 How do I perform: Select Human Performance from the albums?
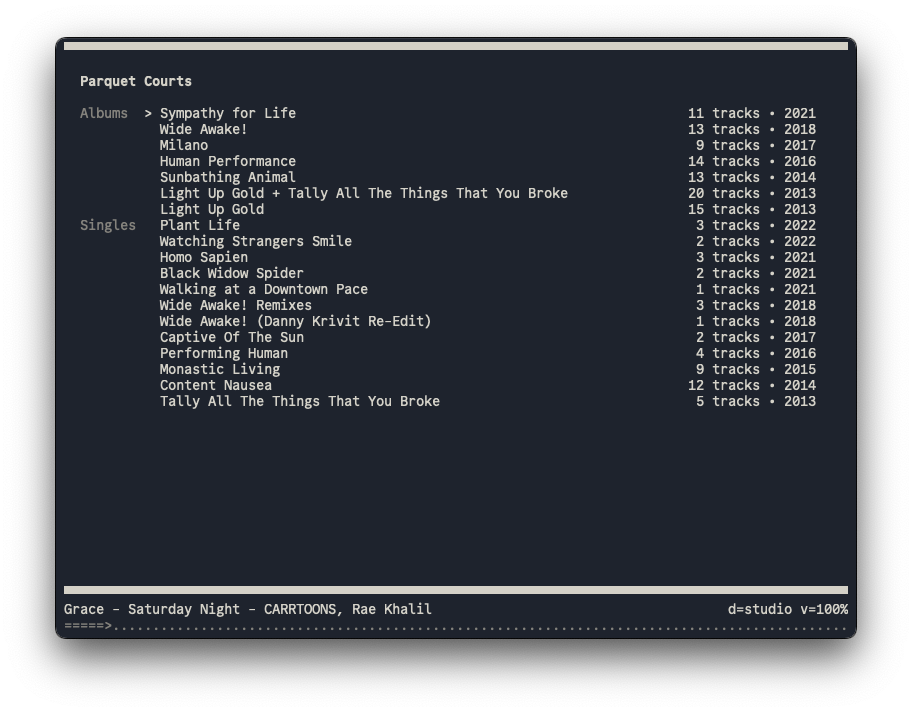(228, 161)
